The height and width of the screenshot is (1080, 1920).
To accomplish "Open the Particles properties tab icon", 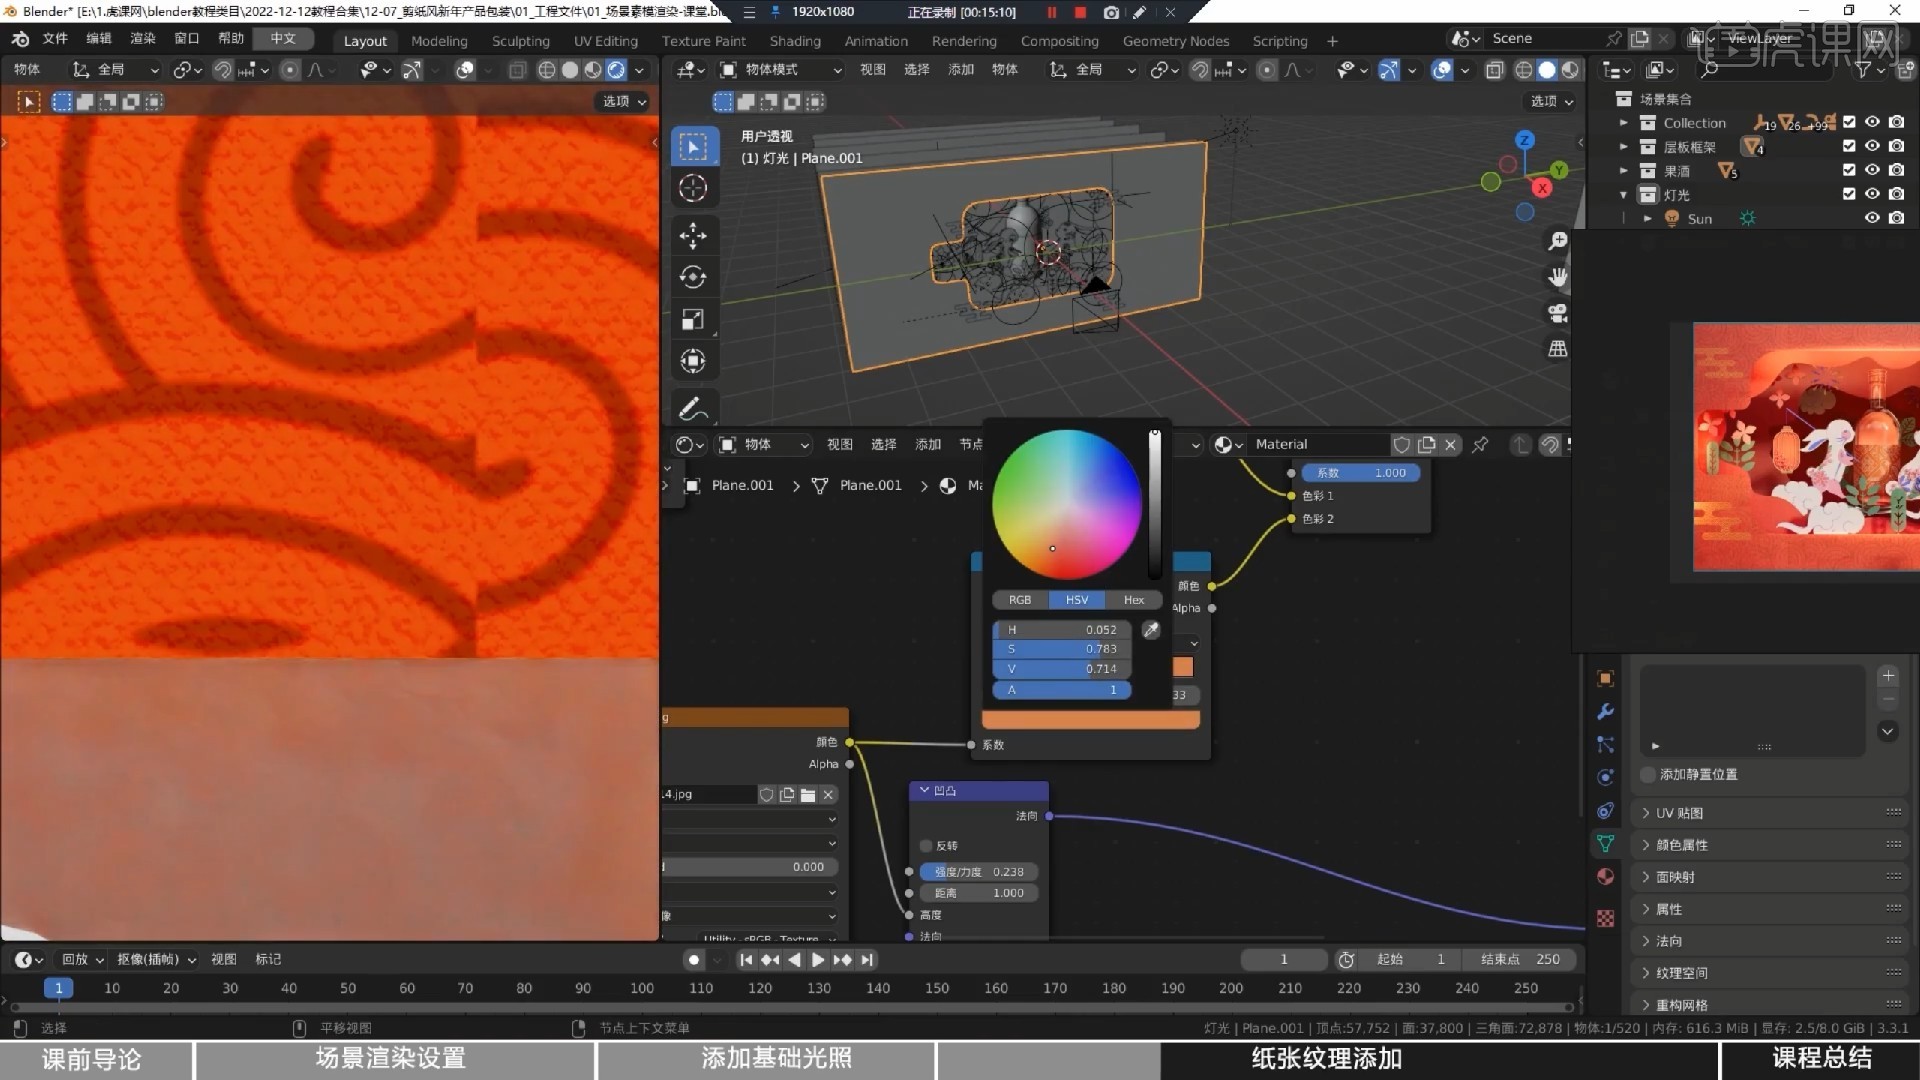I will tap(1605, 745).
